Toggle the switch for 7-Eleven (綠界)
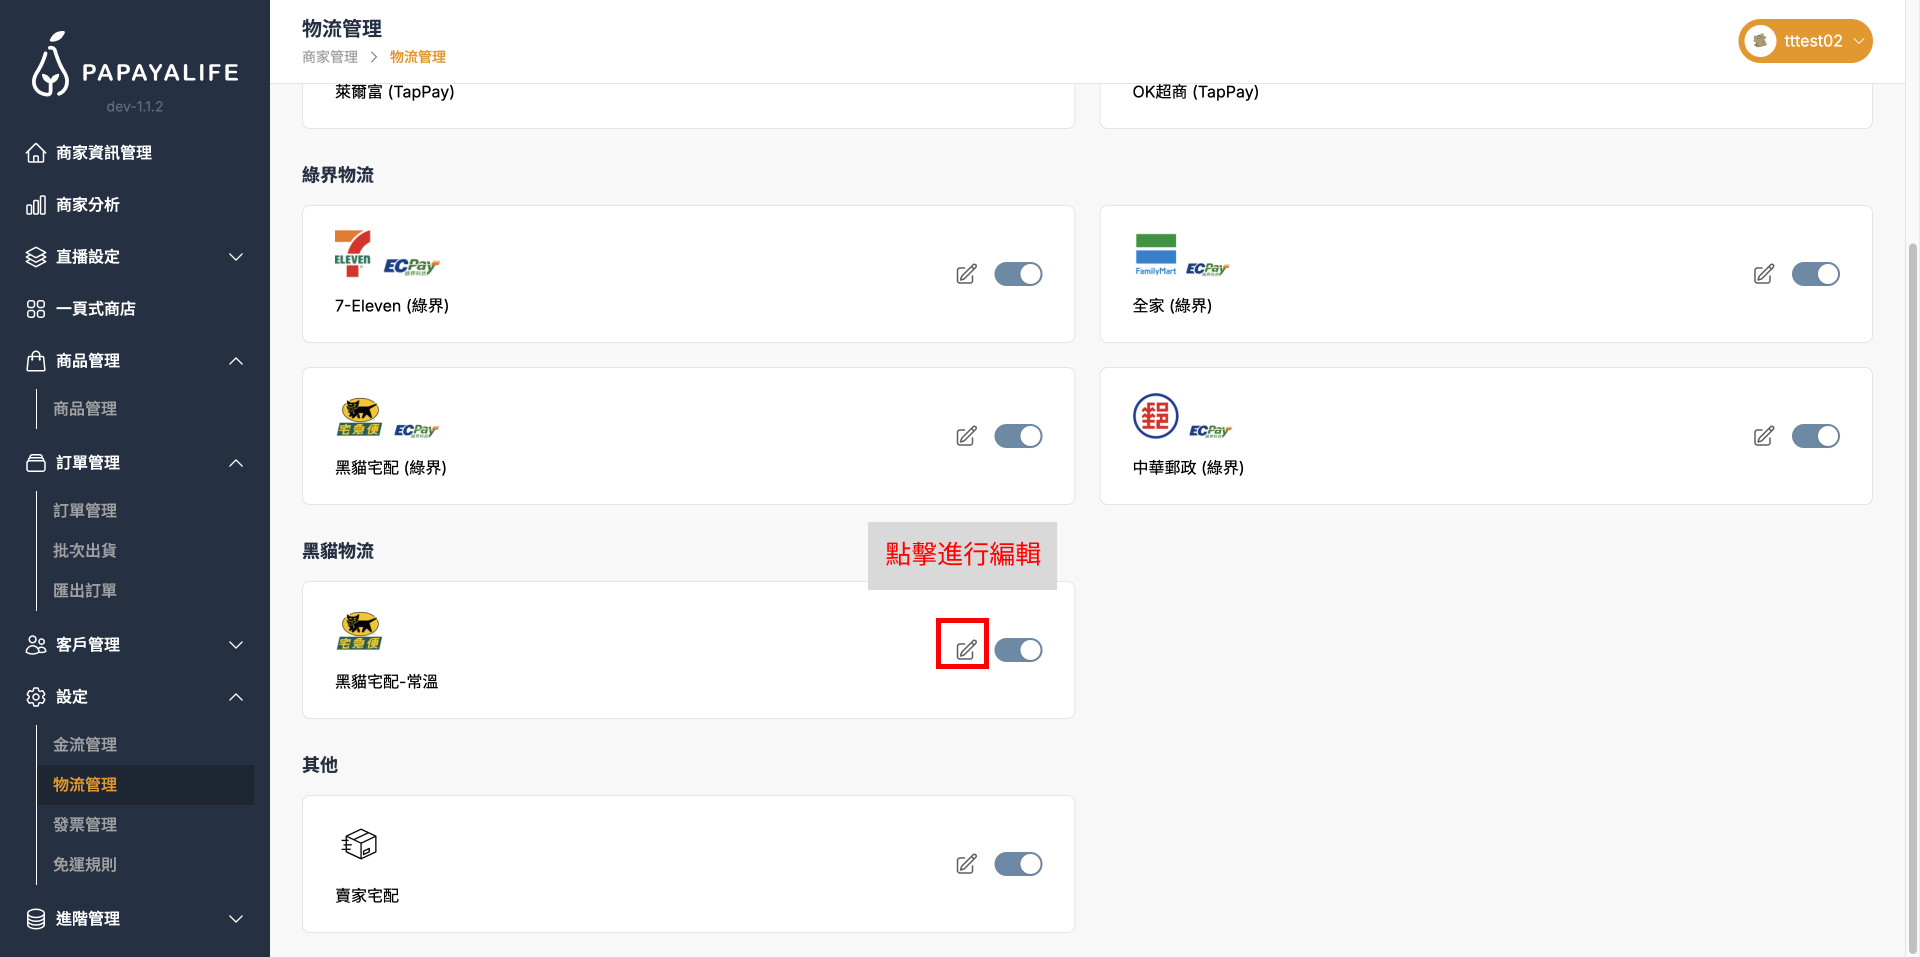This screenshot has width=1920, height=957. coord(1018,274)
